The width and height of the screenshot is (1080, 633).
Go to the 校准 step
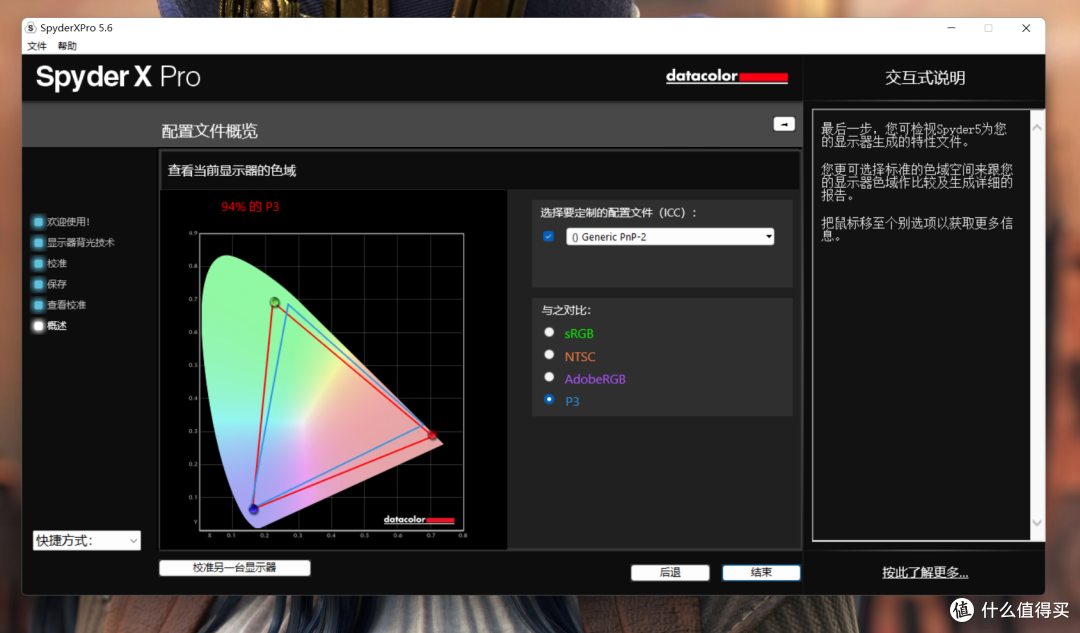50,263
